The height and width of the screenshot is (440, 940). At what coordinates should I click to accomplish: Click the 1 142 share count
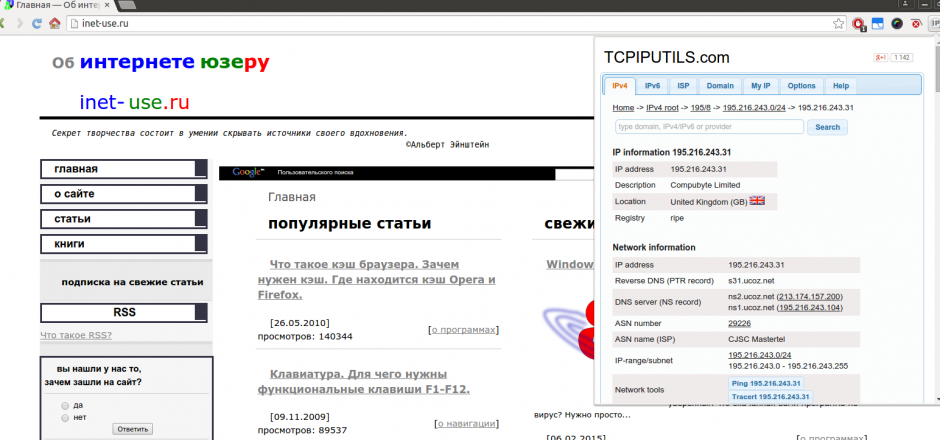[x=902, y=58]
